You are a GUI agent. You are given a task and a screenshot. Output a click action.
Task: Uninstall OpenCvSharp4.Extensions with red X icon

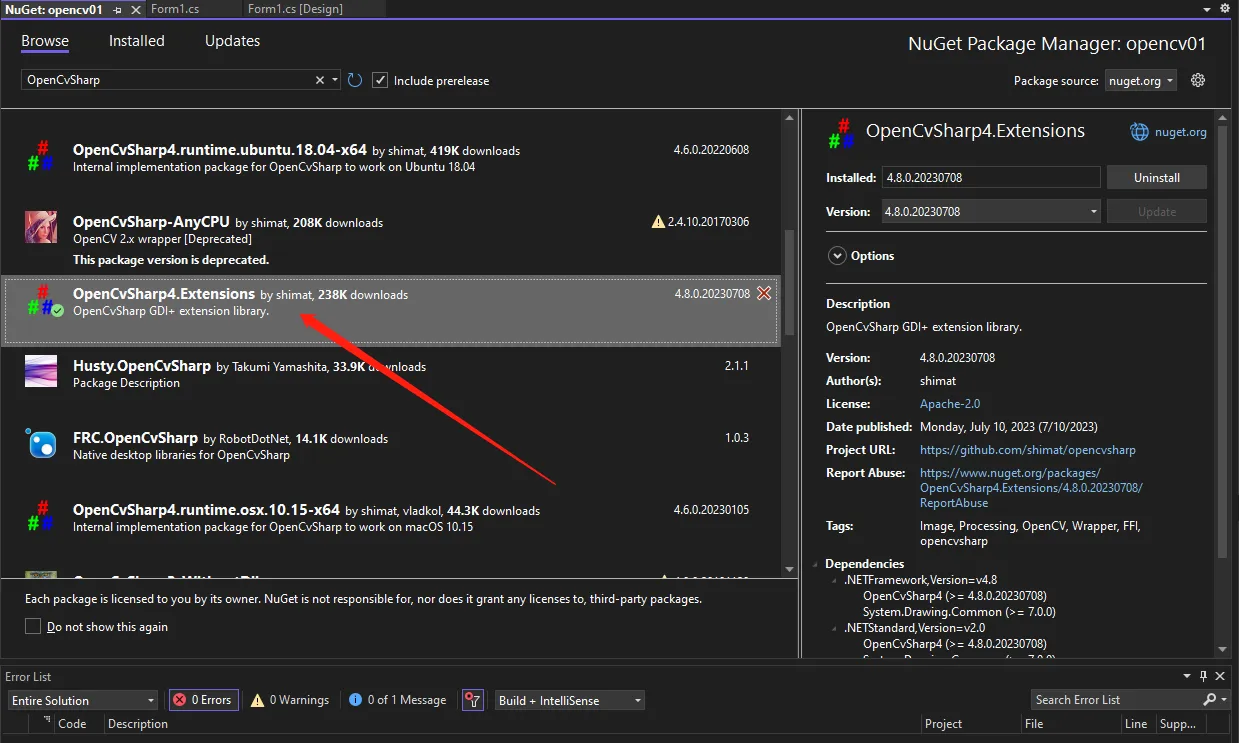pyautogui.click(x=764, y=294)
